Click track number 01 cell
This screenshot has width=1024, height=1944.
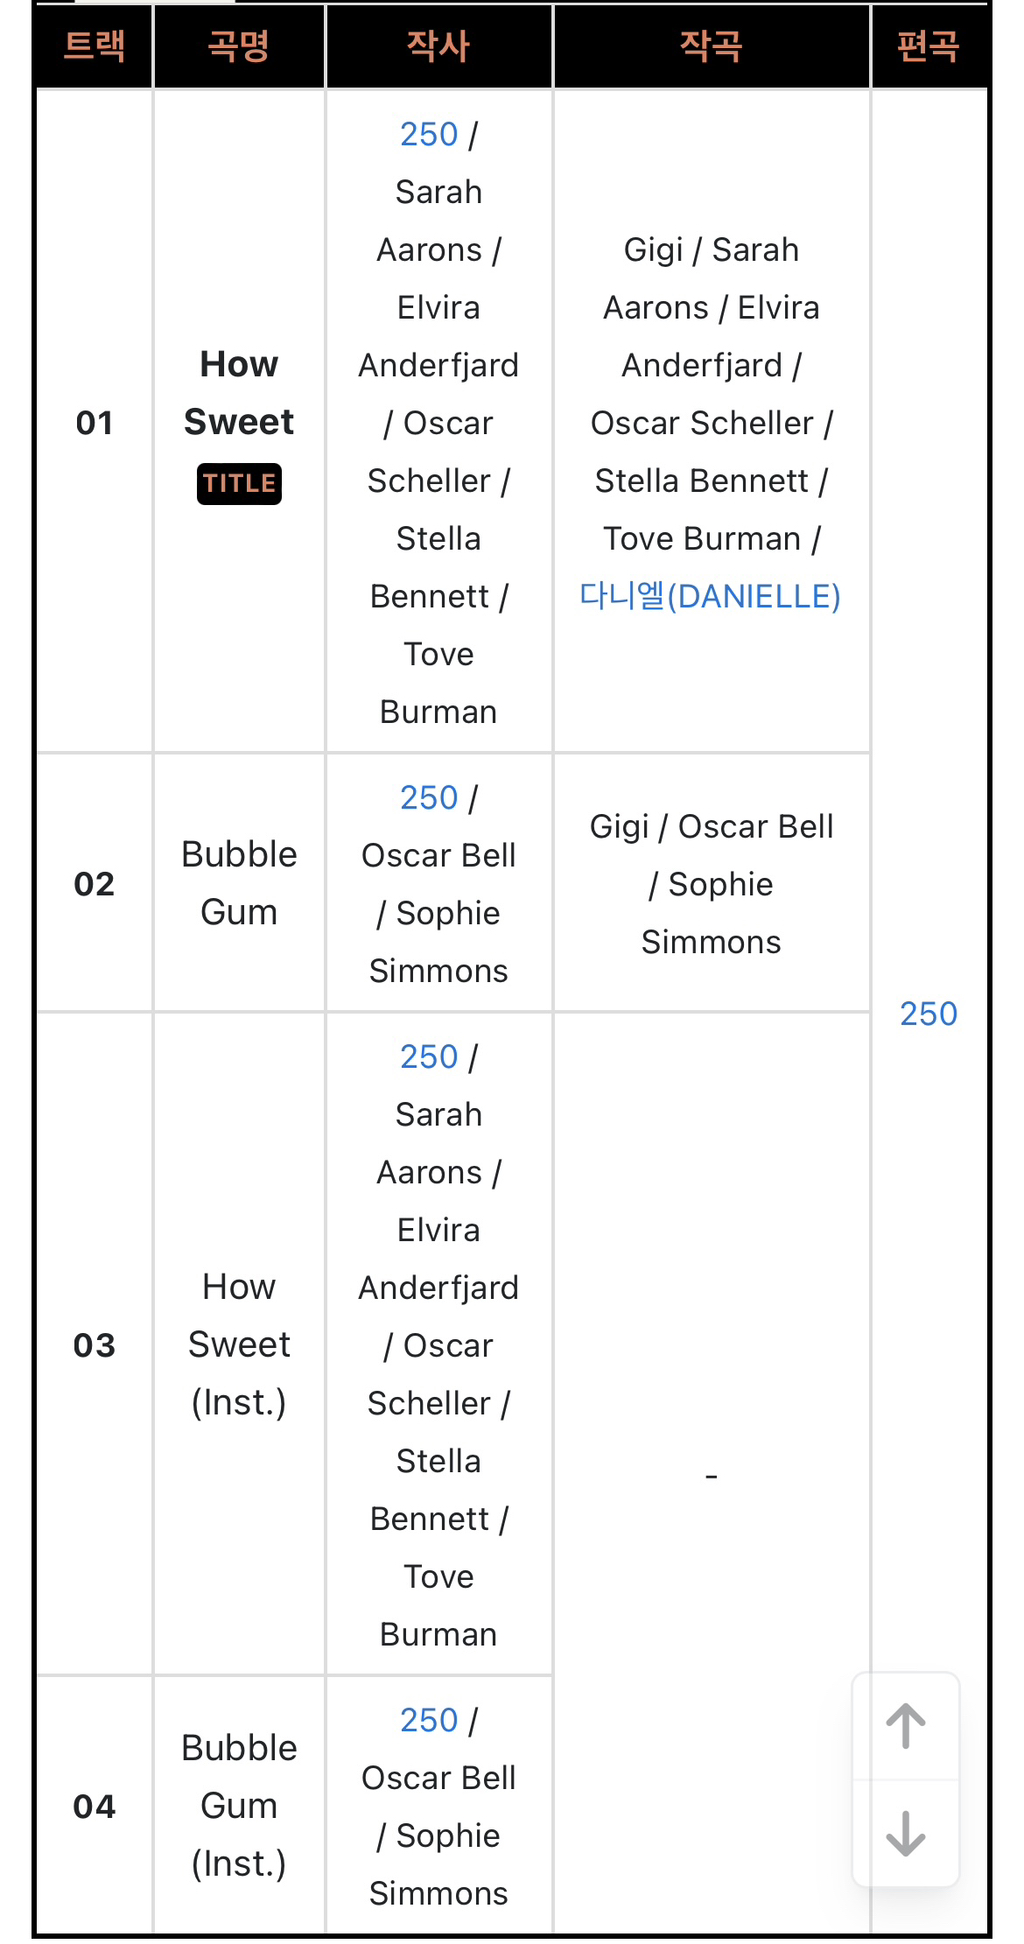click(x=94, y=423)
